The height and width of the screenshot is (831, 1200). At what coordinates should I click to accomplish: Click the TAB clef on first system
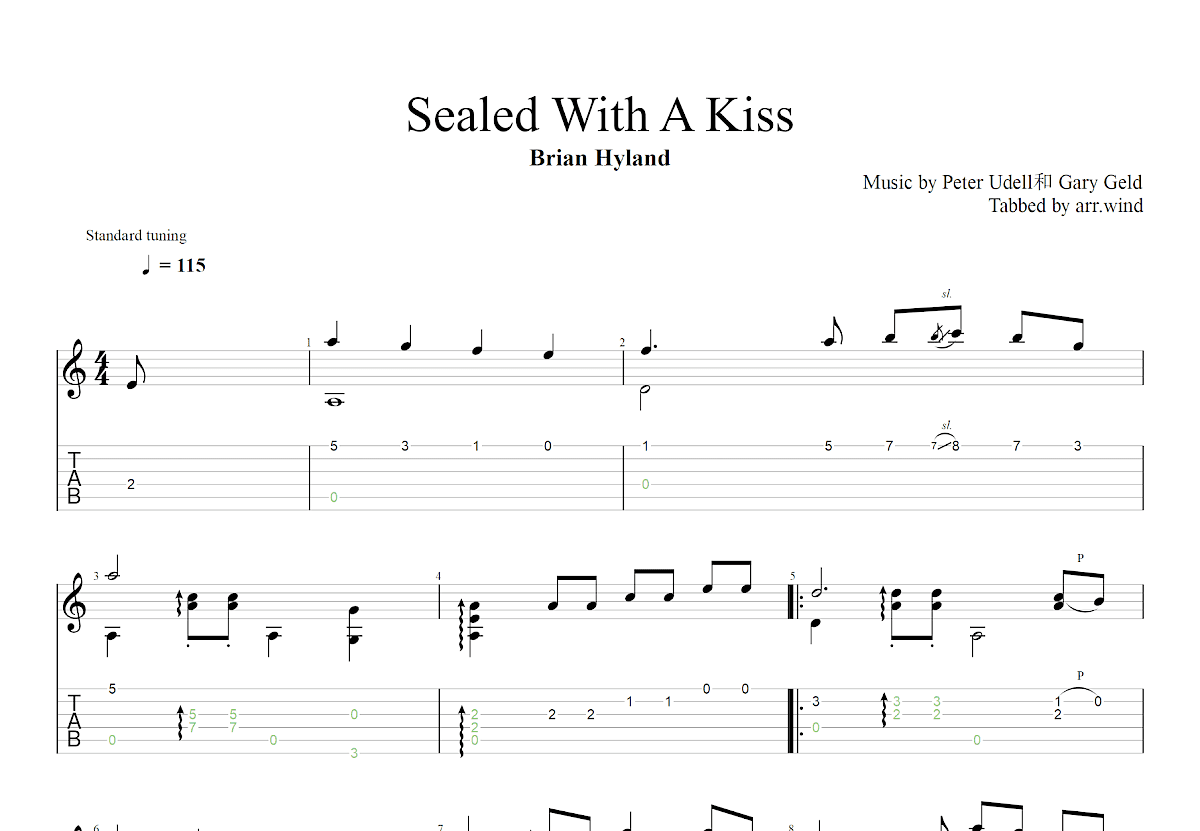pyautogui.click(x=74, y=478)
